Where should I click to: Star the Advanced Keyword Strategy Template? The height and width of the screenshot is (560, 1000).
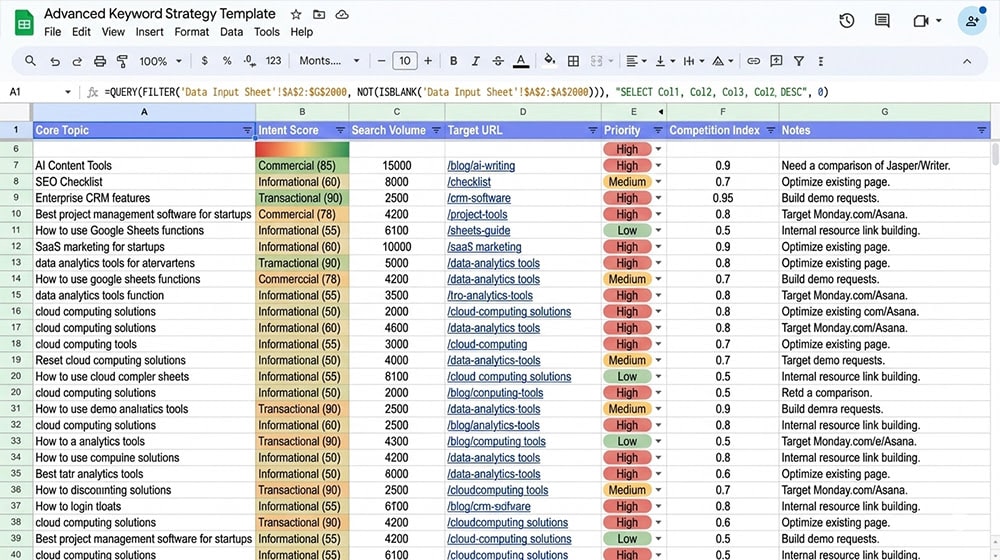(296, 15)
